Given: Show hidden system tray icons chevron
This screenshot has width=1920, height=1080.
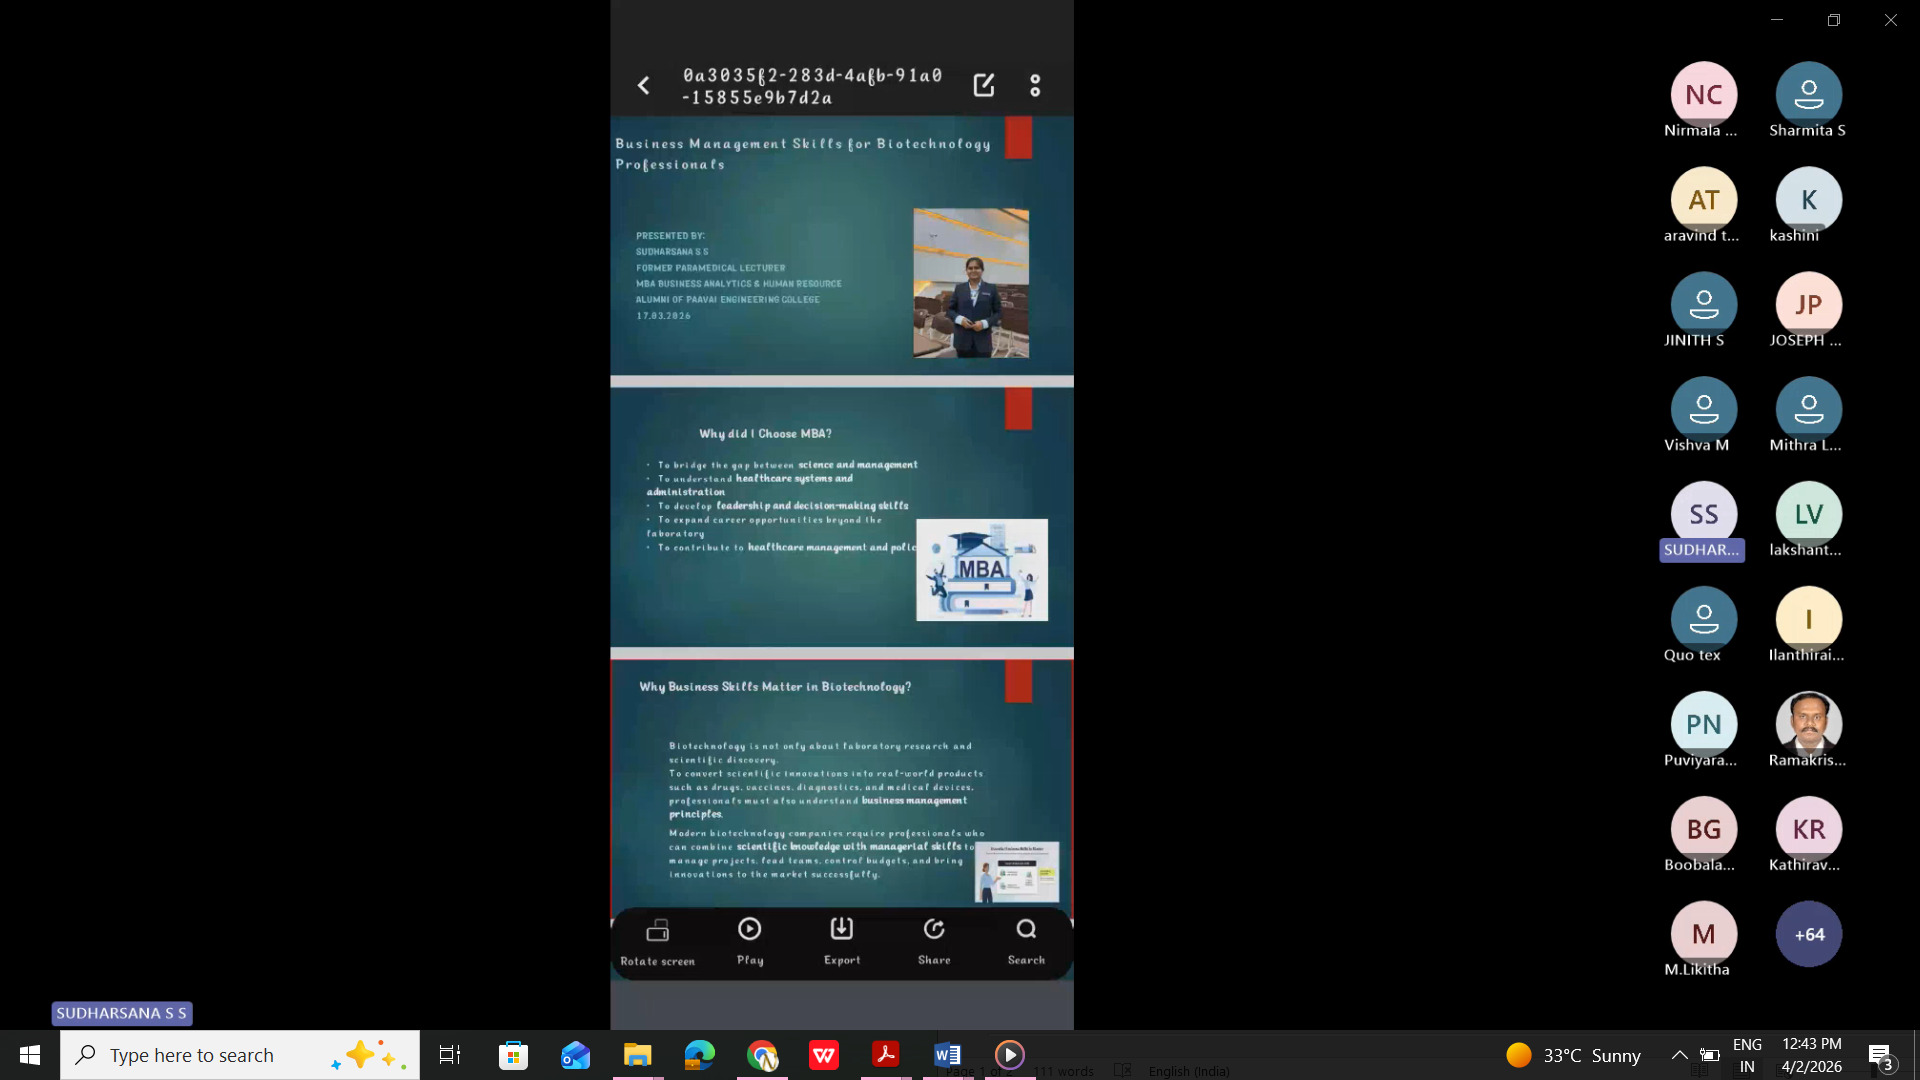Looking at the screenshot, I should point(1680,1055).
